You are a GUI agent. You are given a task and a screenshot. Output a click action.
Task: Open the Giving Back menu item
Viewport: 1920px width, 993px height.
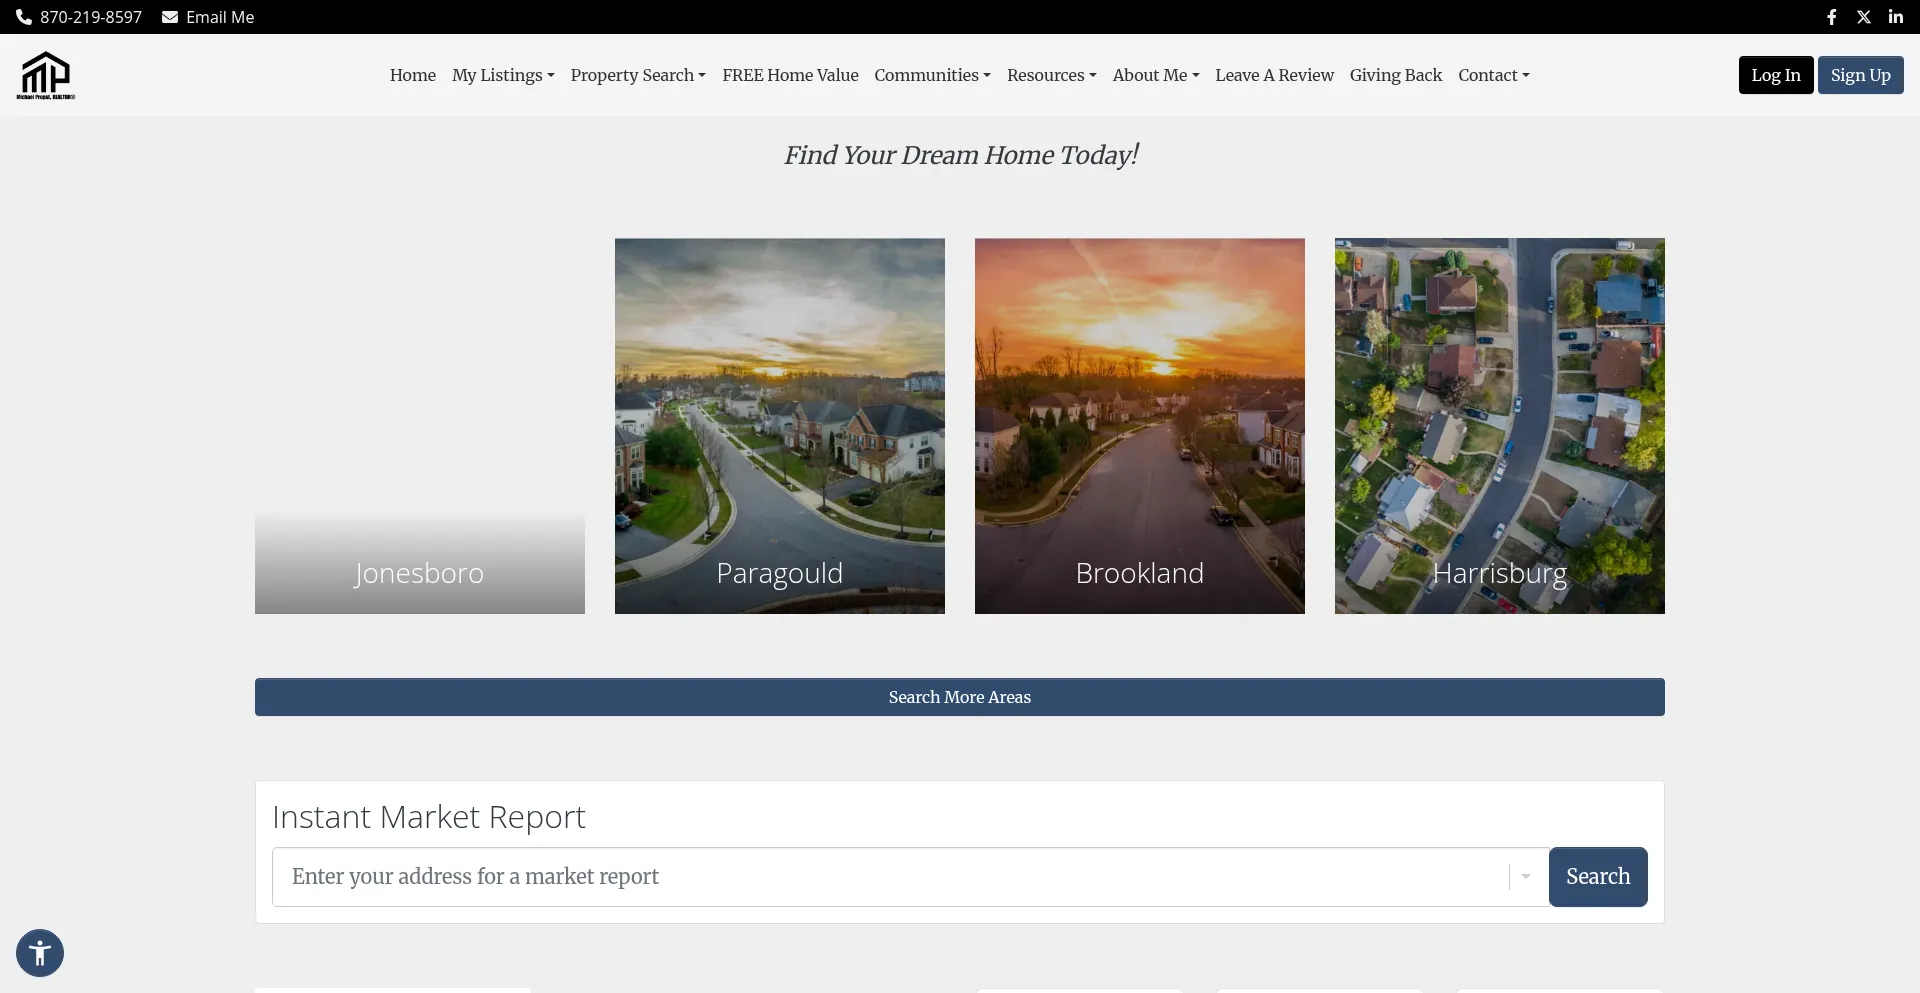(1395, 75)
